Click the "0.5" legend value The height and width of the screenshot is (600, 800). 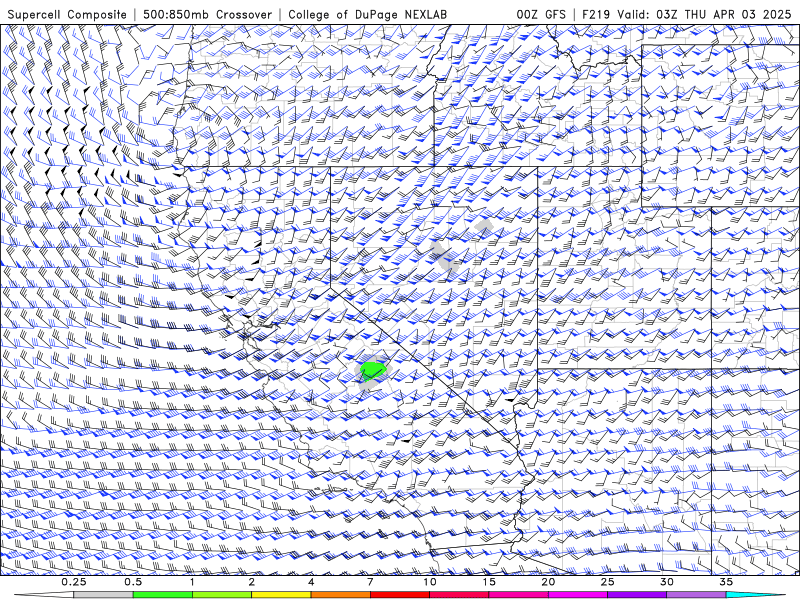coord(133,582)
